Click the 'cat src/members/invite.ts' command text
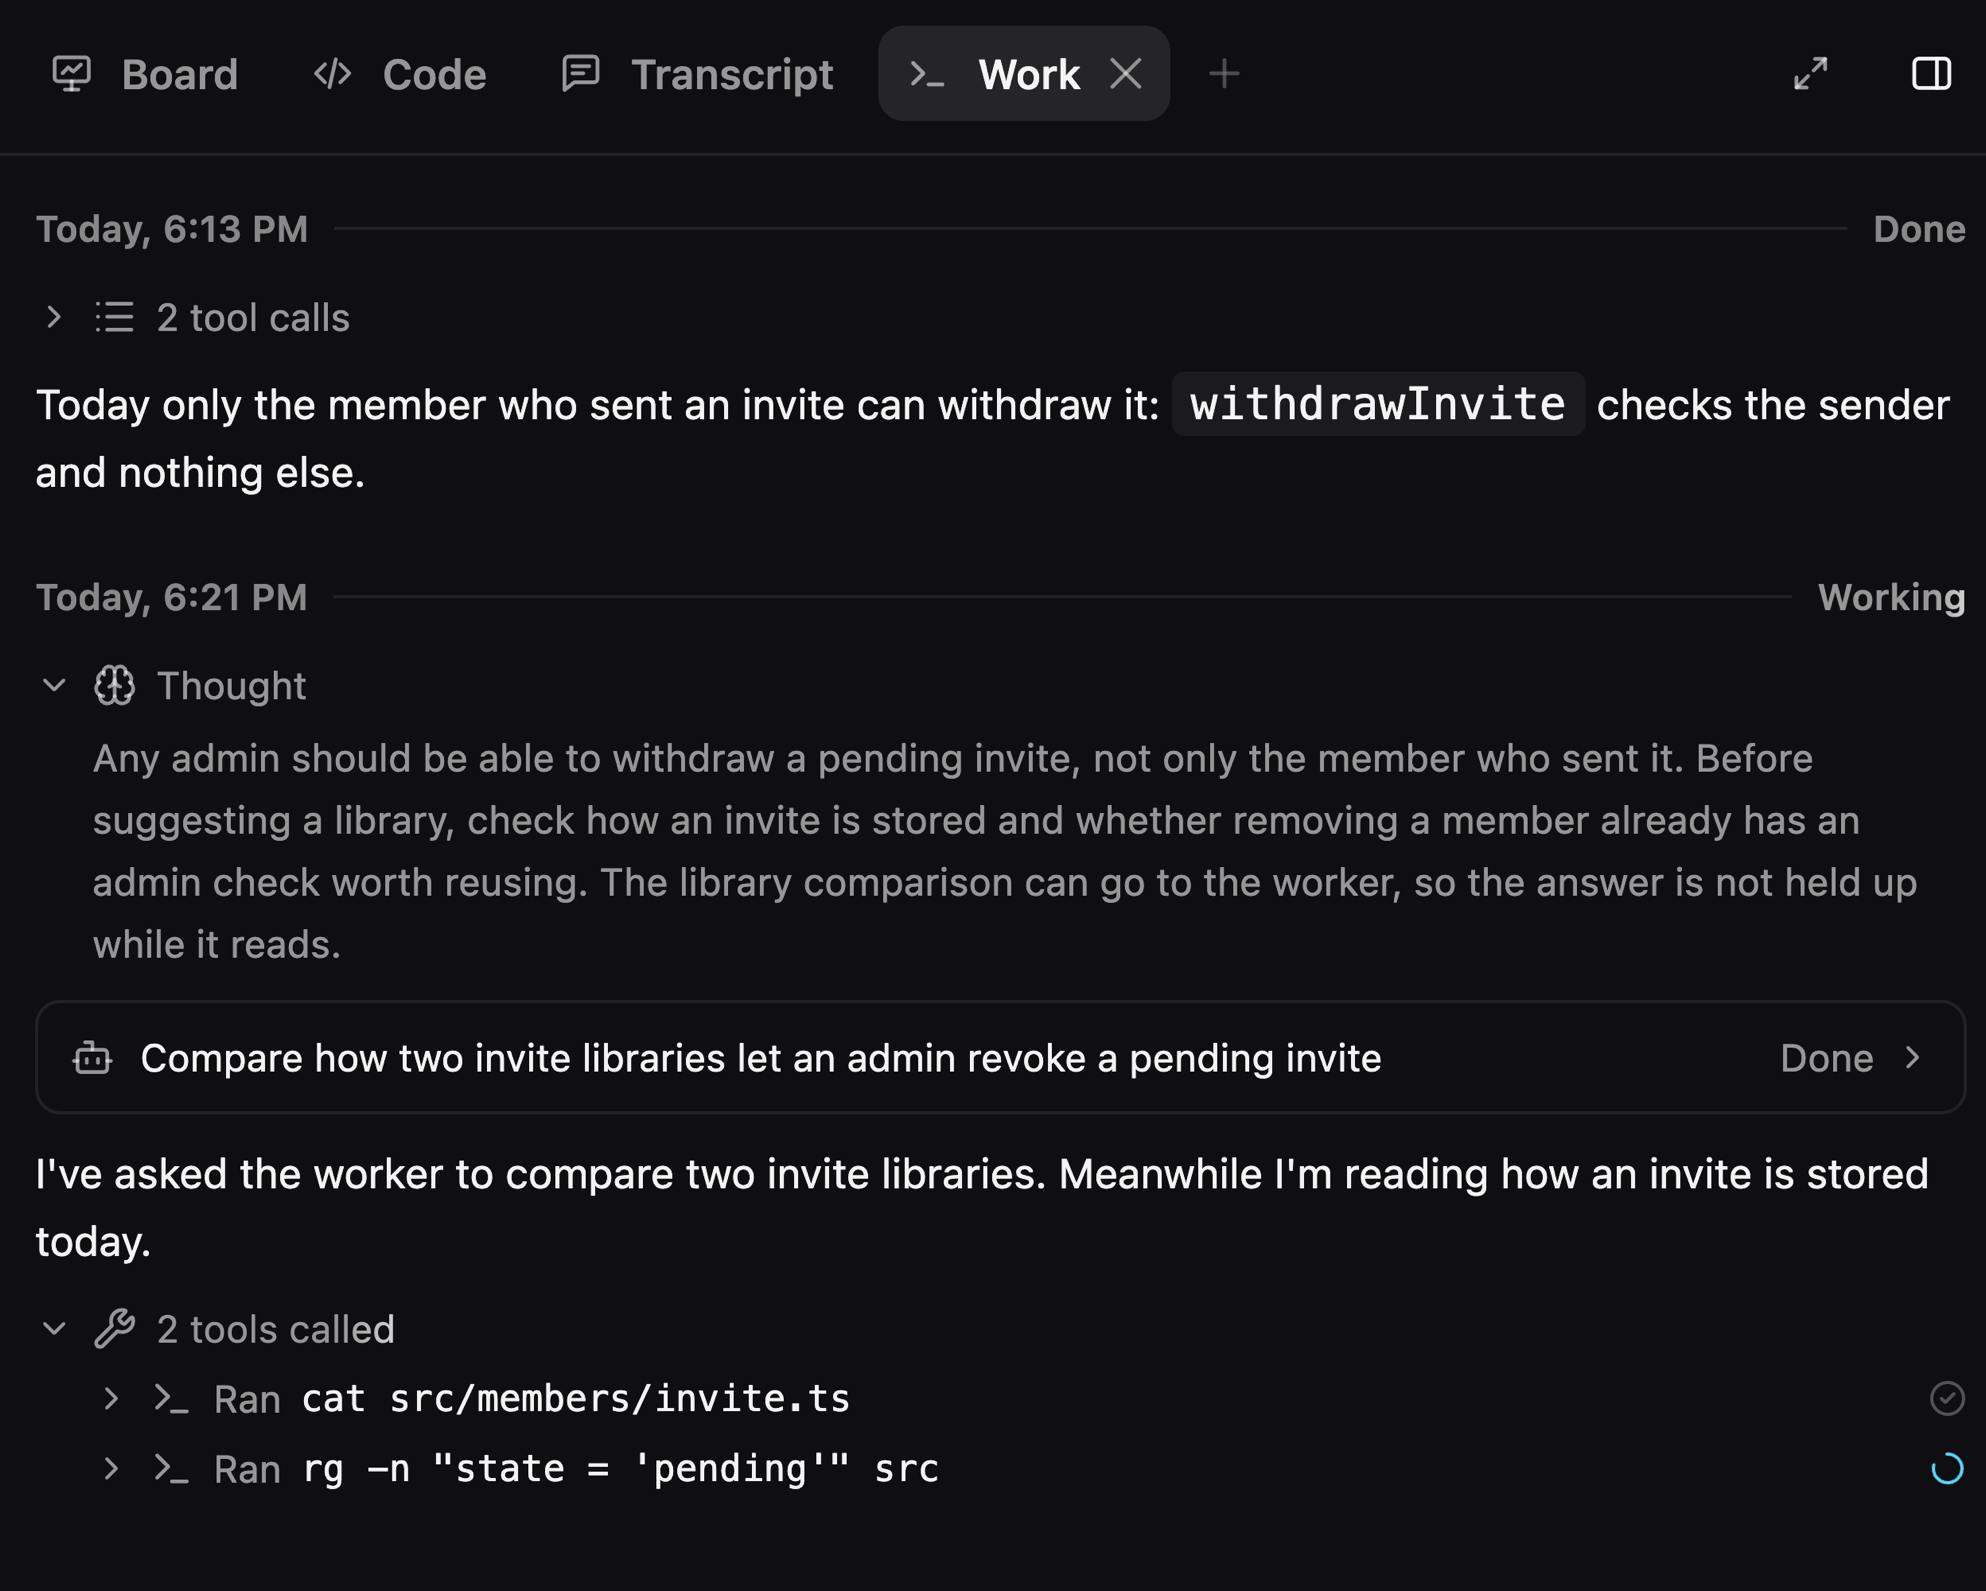 (x=576, y=1399)
